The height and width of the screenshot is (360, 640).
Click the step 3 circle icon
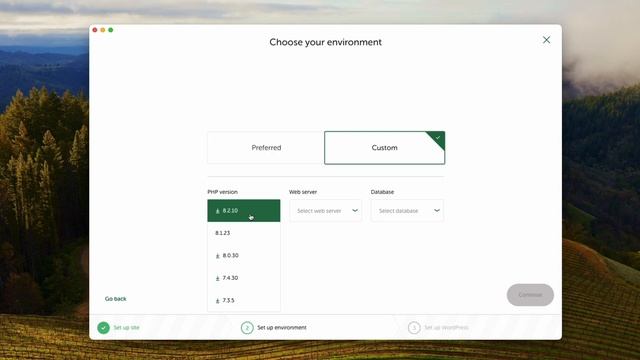(x=414, y=328)
